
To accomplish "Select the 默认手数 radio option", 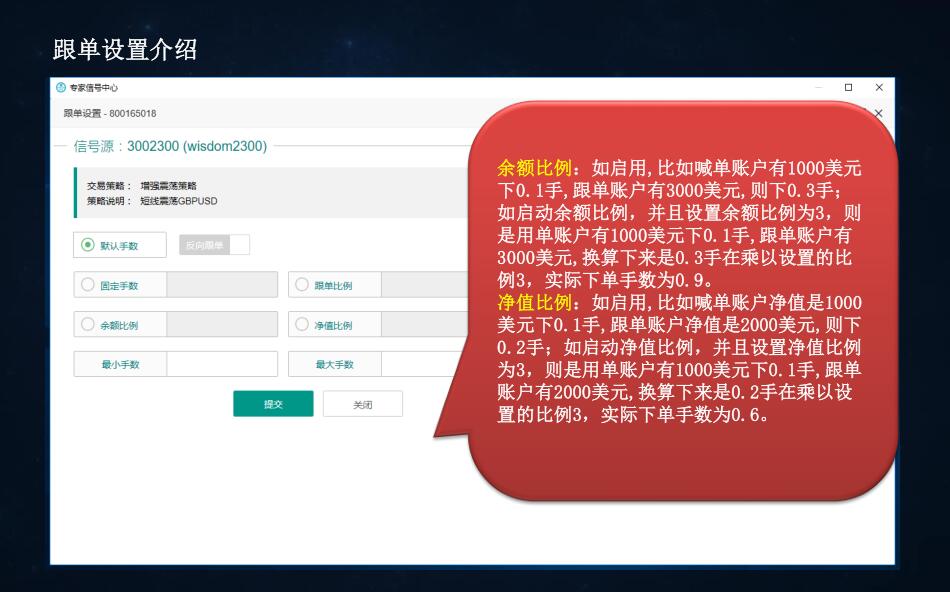I will click(x=87, y=245).
